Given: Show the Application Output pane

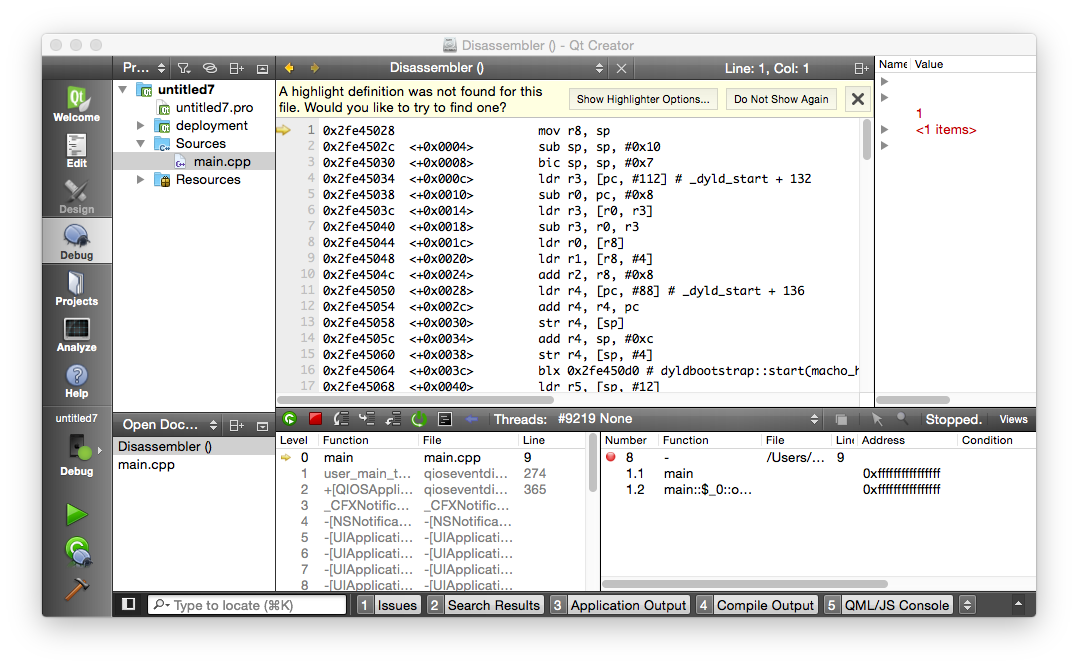Looking at the screenshot, I should pos(620,605).
